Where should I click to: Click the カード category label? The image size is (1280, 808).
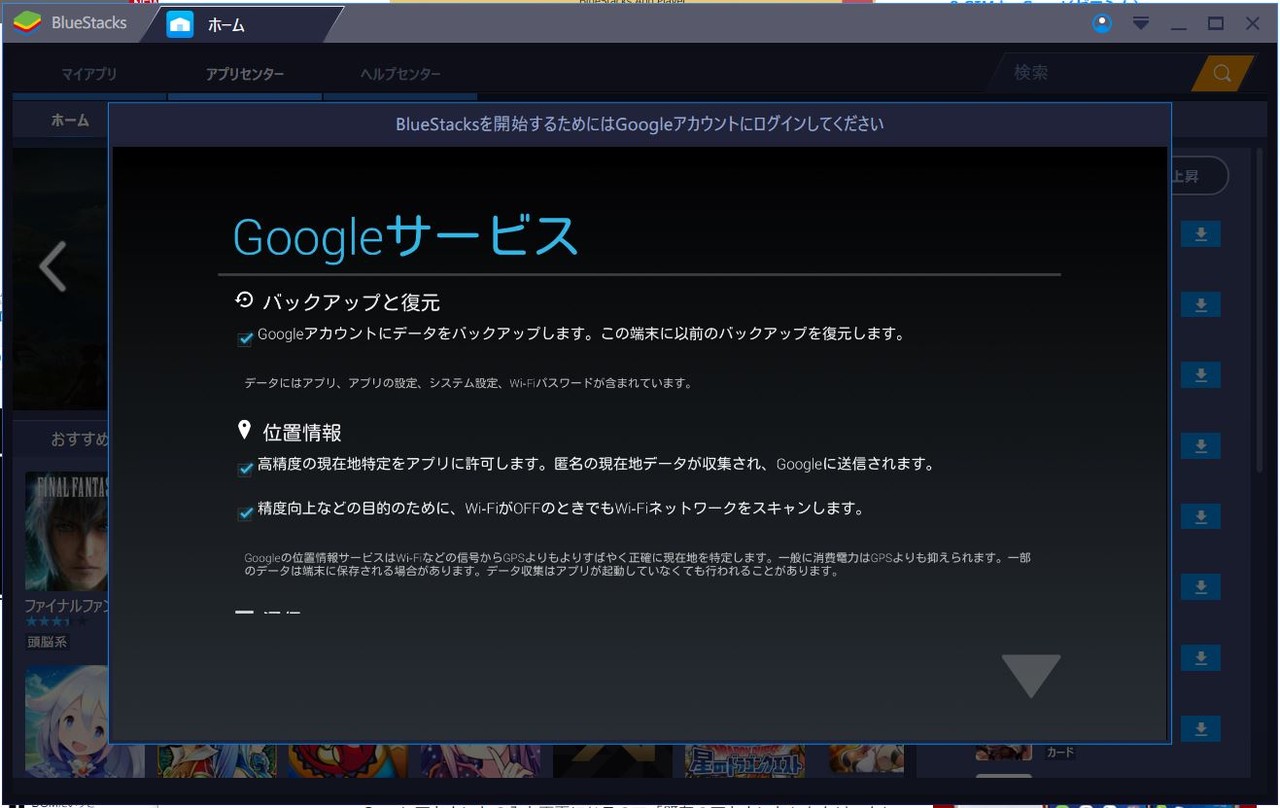[1060, 751]
